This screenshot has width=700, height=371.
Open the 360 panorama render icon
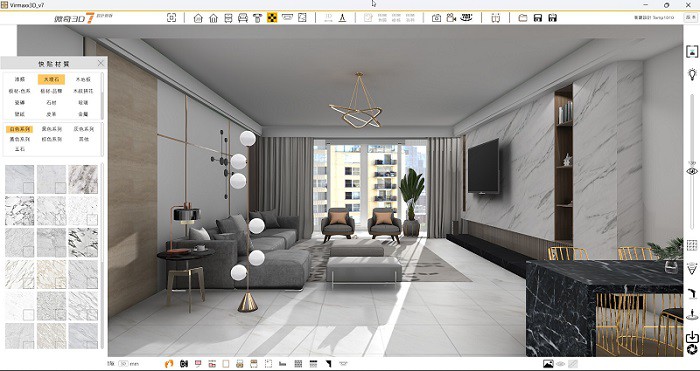[466, 18]
